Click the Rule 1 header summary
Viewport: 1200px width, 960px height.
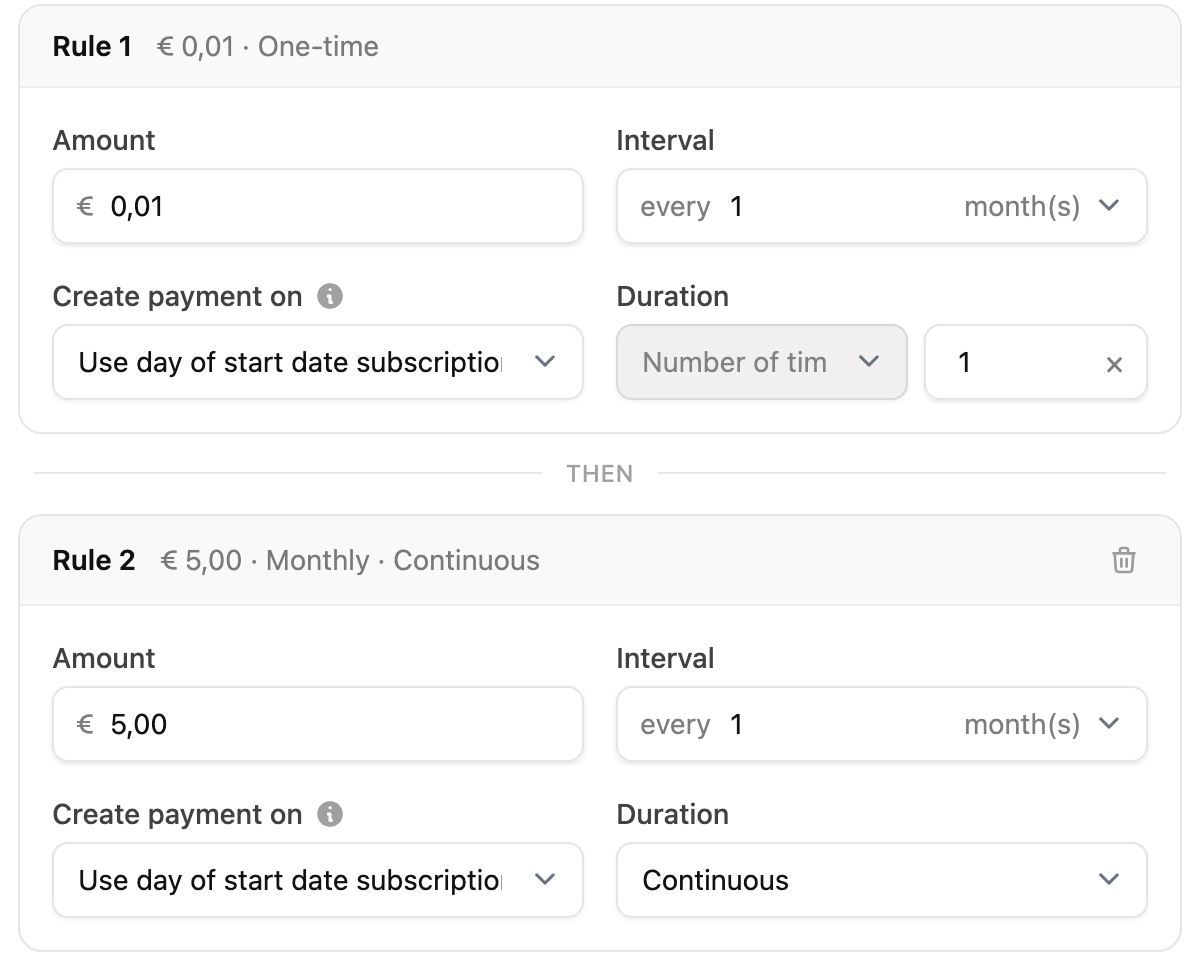pos(268,47)
